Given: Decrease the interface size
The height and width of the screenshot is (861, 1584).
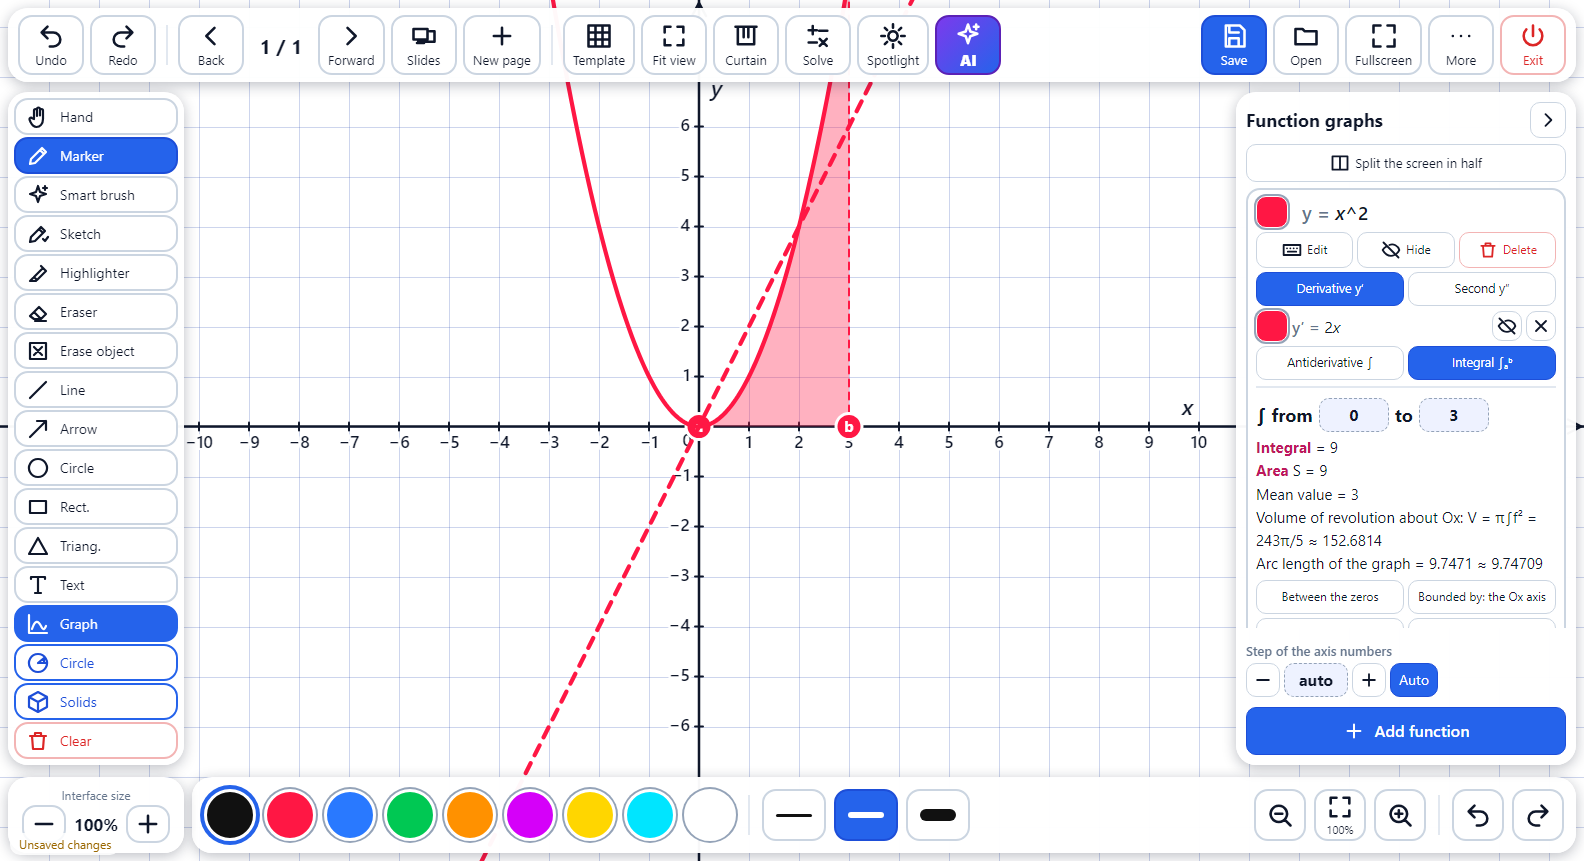Looking at the screenshot, I should coord(44,824).
